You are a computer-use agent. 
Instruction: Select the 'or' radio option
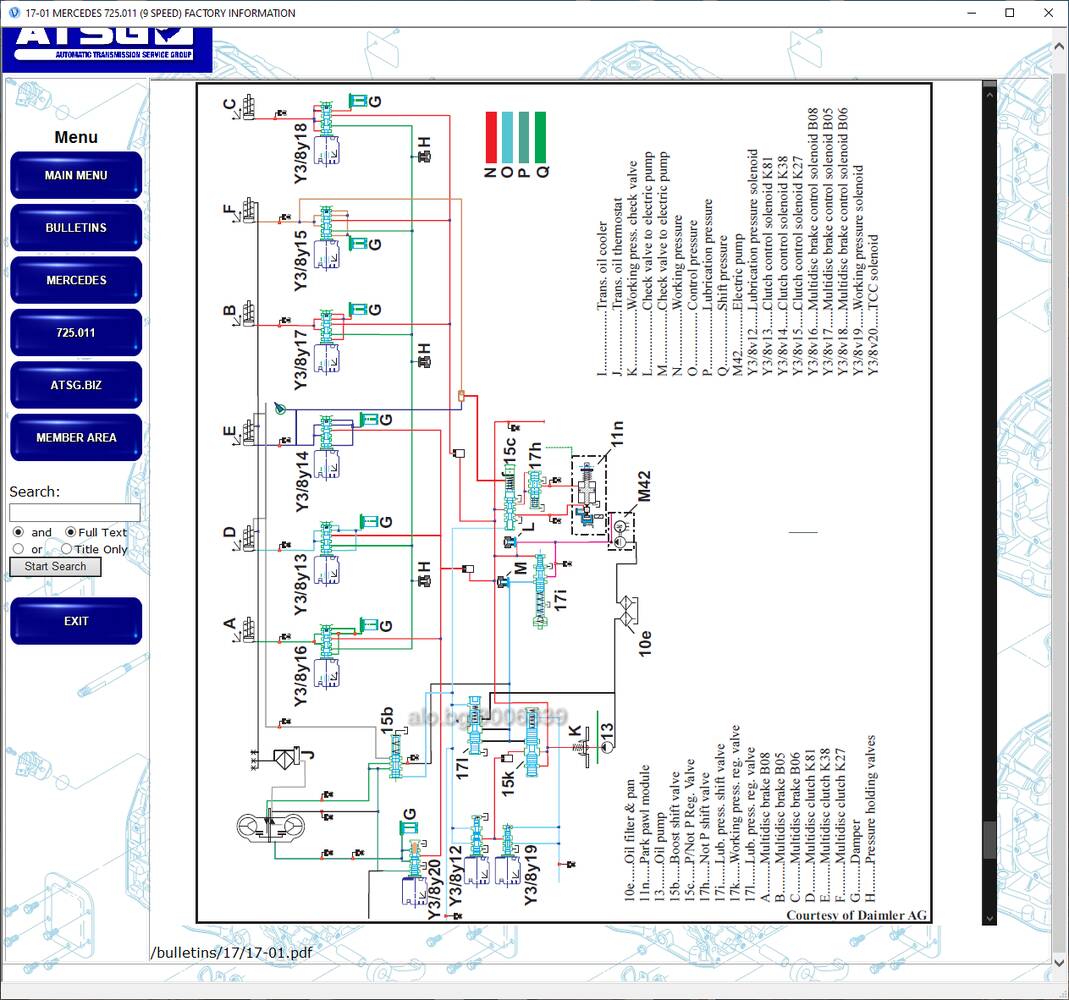tap(18, 549)
